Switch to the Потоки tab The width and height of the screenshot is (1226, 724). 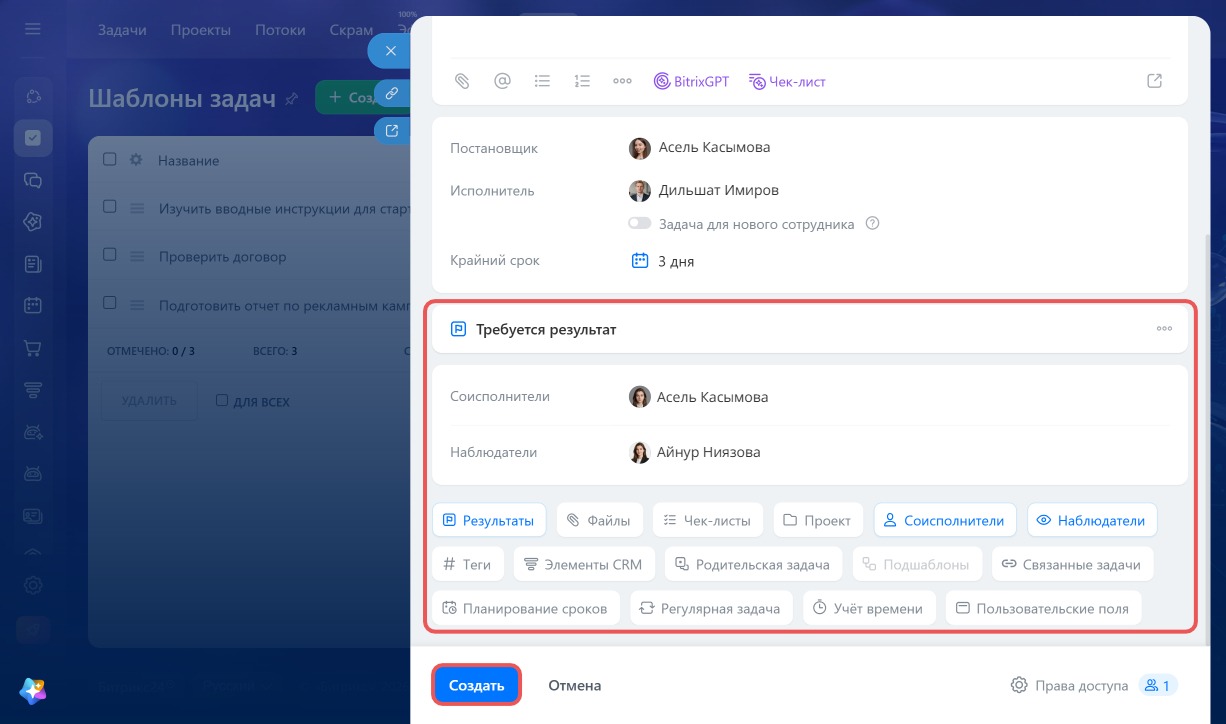[280, 30]
